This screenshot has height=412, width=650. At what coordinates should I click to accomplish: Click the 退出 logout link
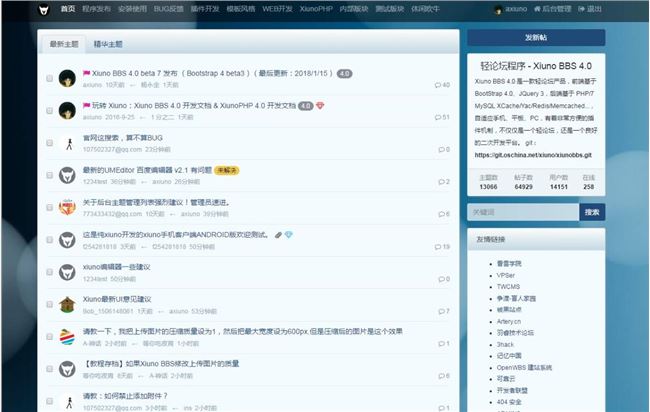click(590, 9)
